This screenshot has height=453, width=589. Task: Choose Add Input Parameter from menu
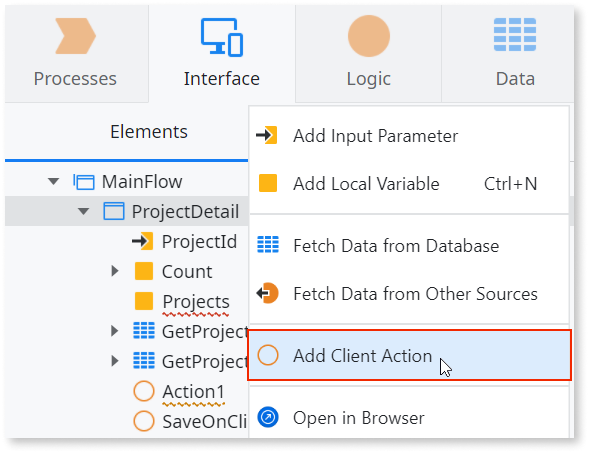tap(409, 136)
